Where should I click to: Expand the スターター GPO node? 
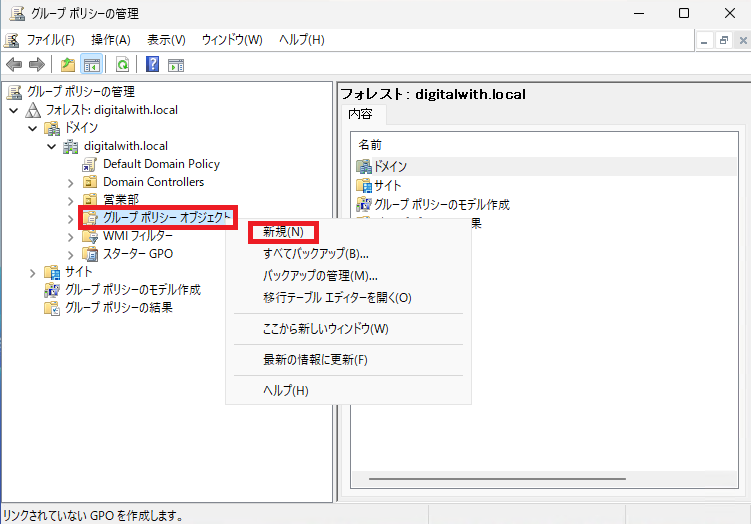pyautogui.click(x=70, y=255)
